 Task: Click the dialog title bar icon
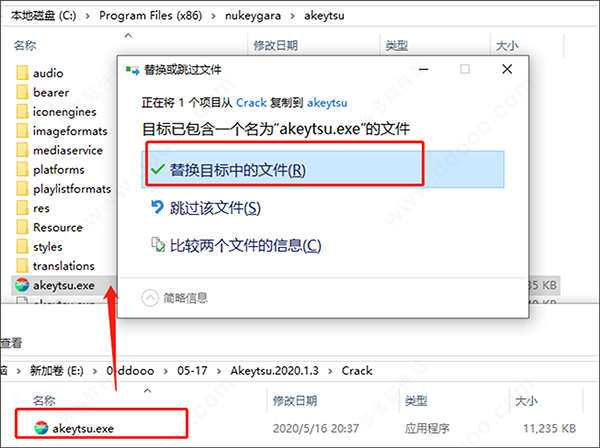[x=131, y=71]
